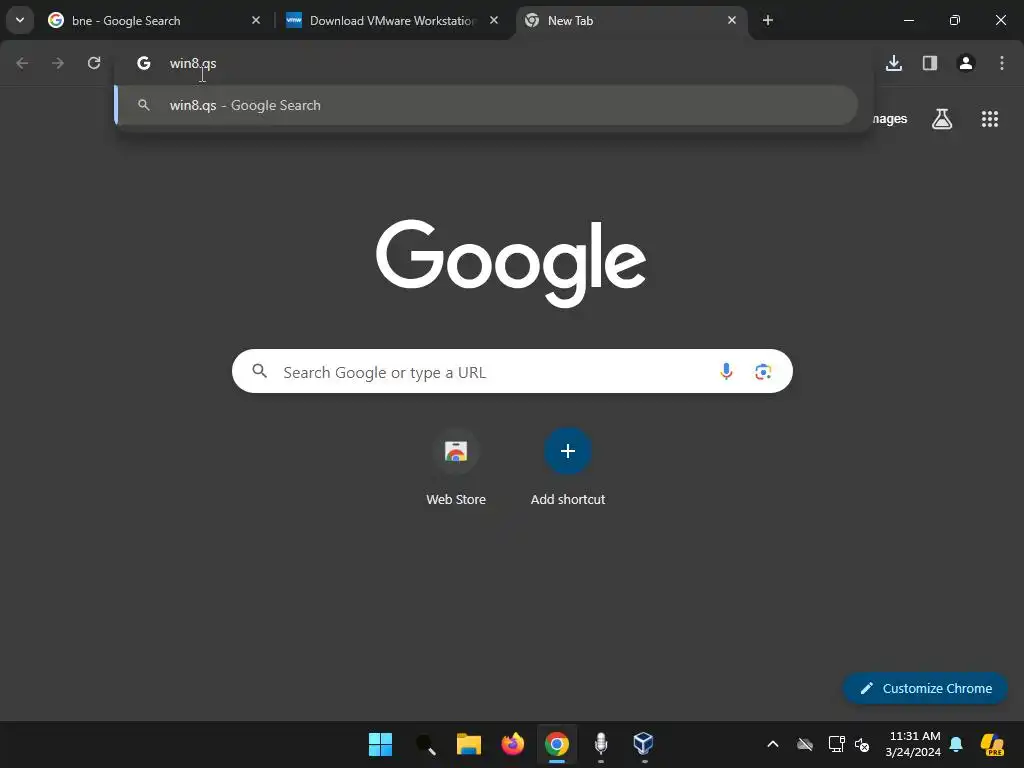1024x768 pixels.
Task: Click the Add shortcut button
Action: [568, 466]
